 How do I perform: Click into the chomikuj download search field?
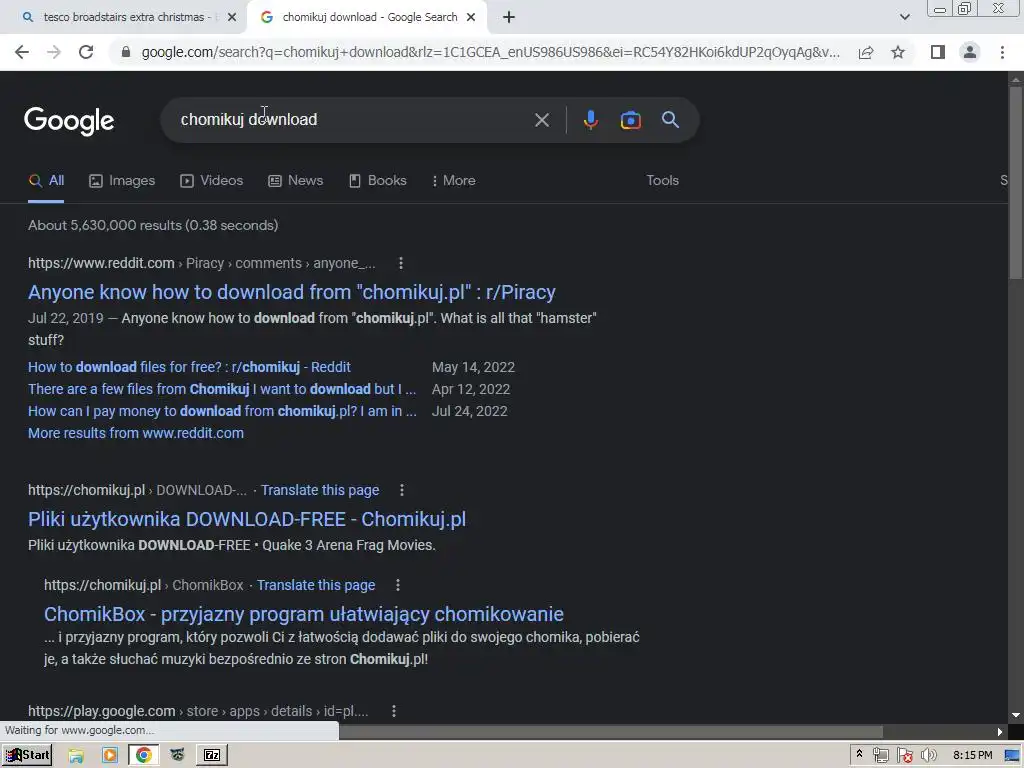[x=353, y=120]
